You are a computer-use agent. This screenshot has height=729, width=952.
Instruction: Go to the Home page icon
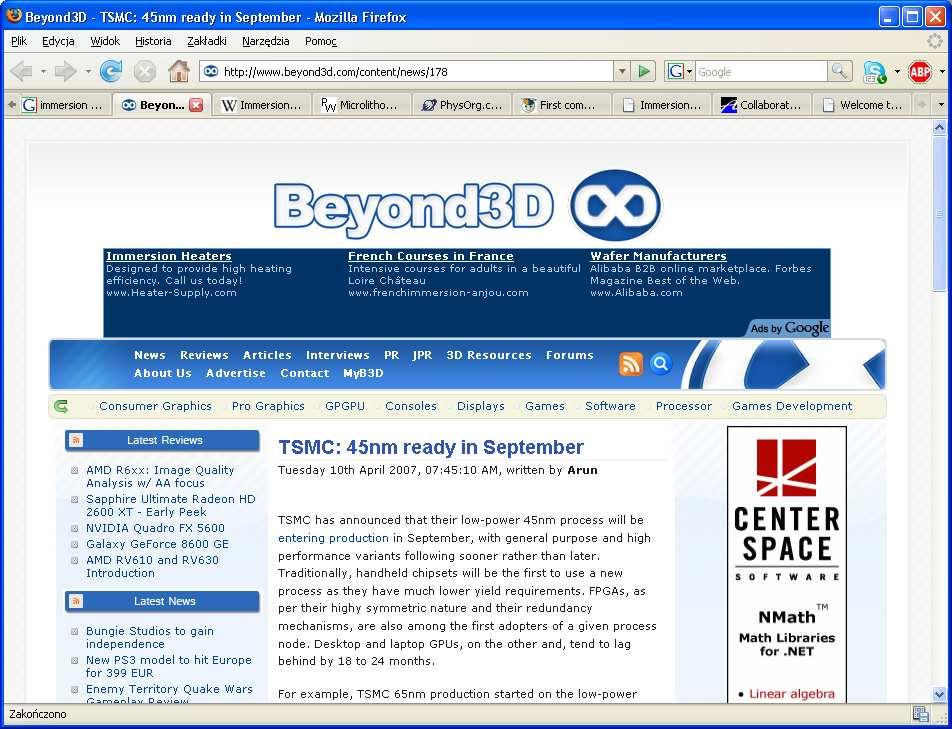coord(179,72)
